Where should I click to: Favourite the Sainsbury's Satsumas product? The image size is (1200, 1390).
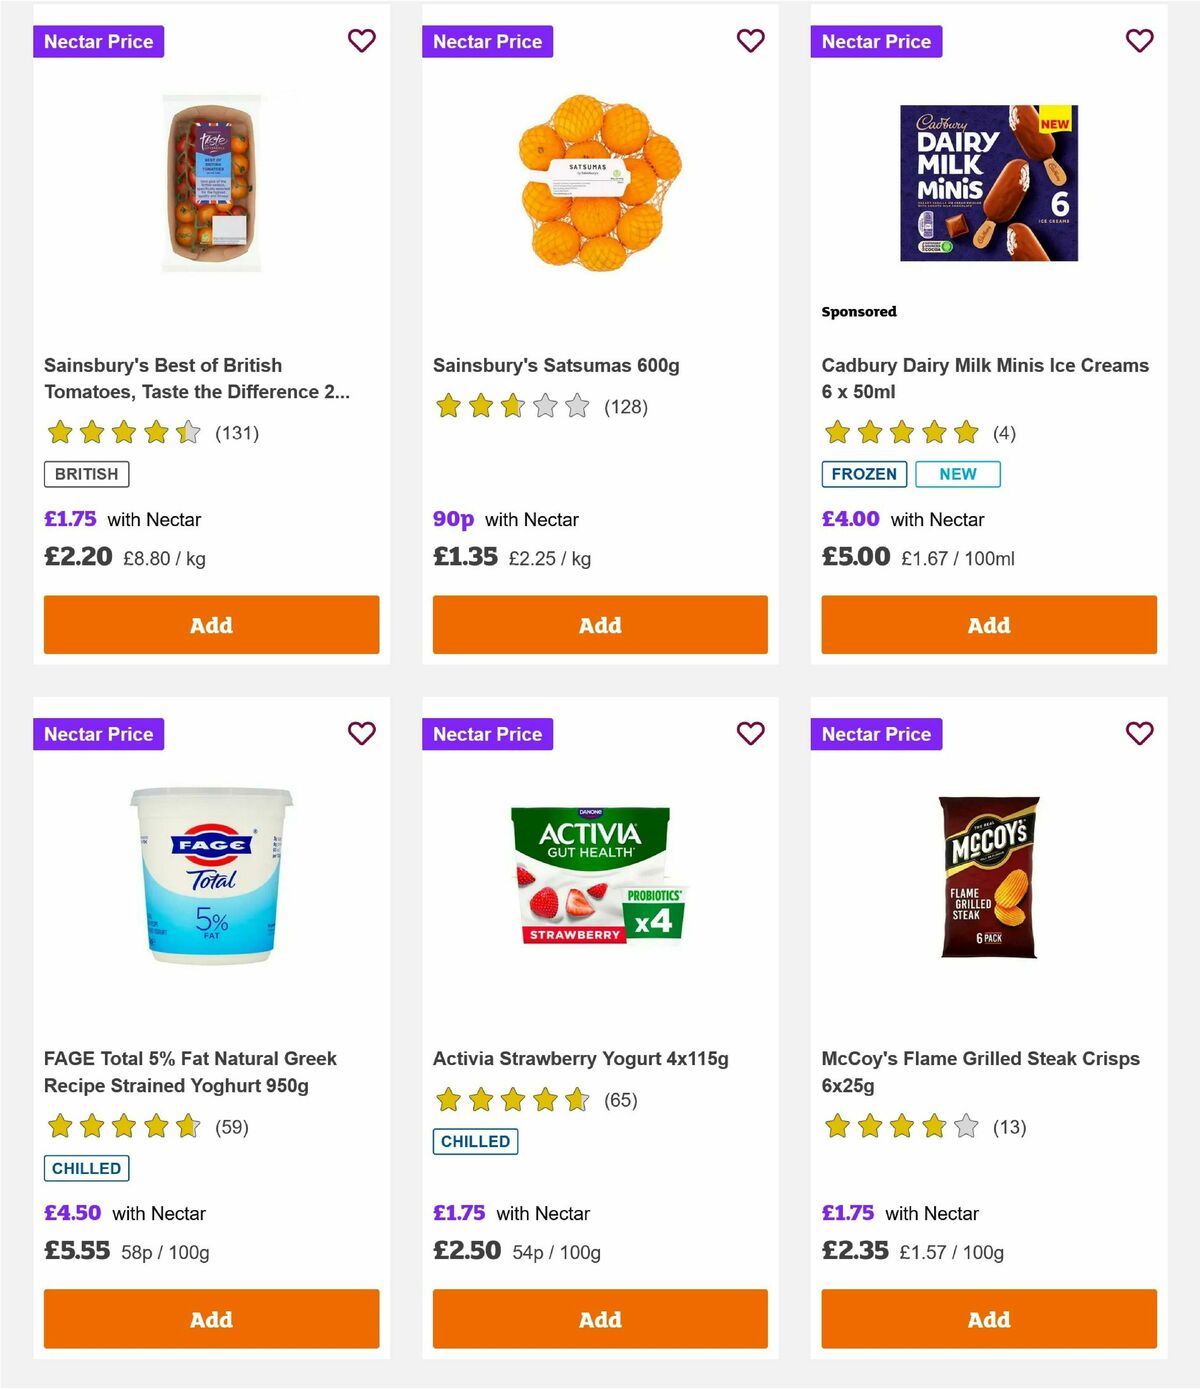[x=750, y=41]
